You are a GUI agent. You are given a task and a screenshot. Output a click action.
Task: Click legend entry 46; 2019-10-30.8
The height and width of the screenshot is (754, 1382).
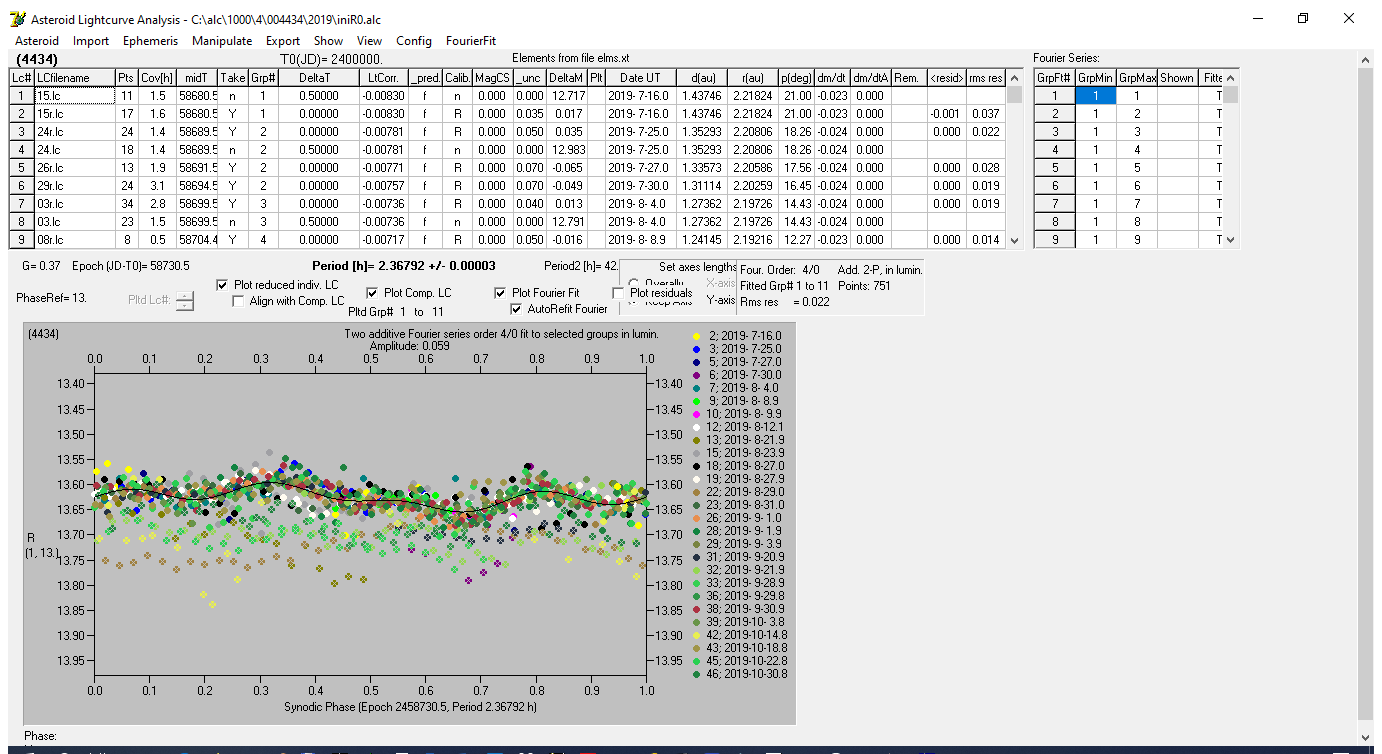(x=748, y=673)
